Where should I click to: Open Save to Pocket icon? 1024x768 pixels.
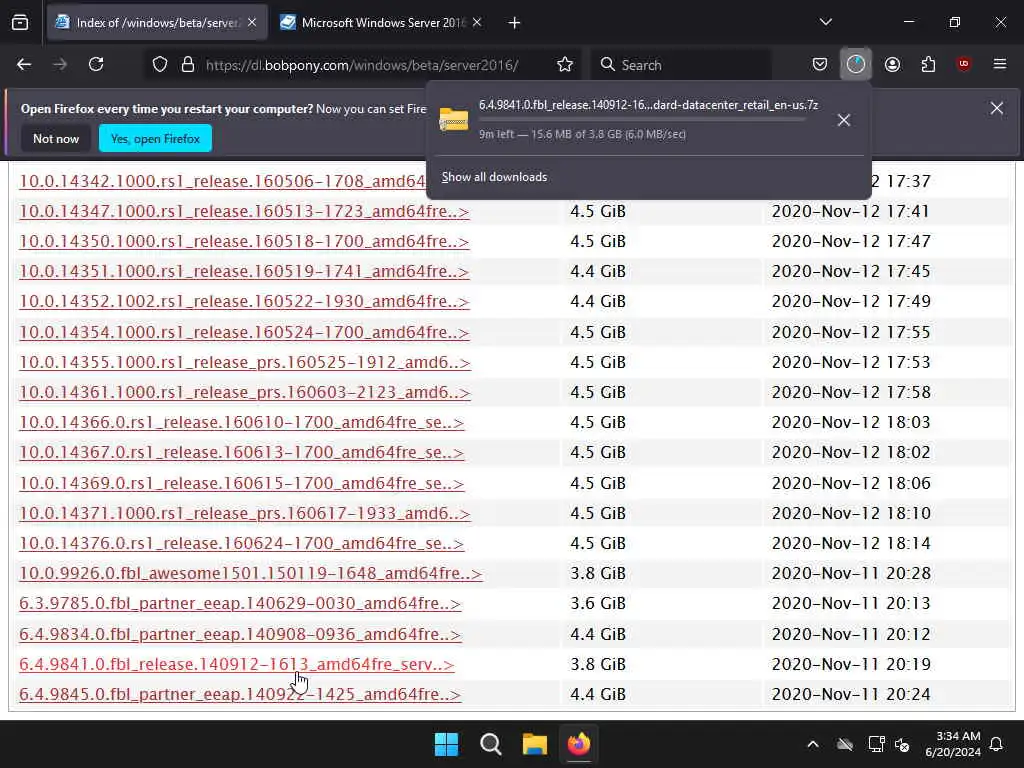click(820, 64)
